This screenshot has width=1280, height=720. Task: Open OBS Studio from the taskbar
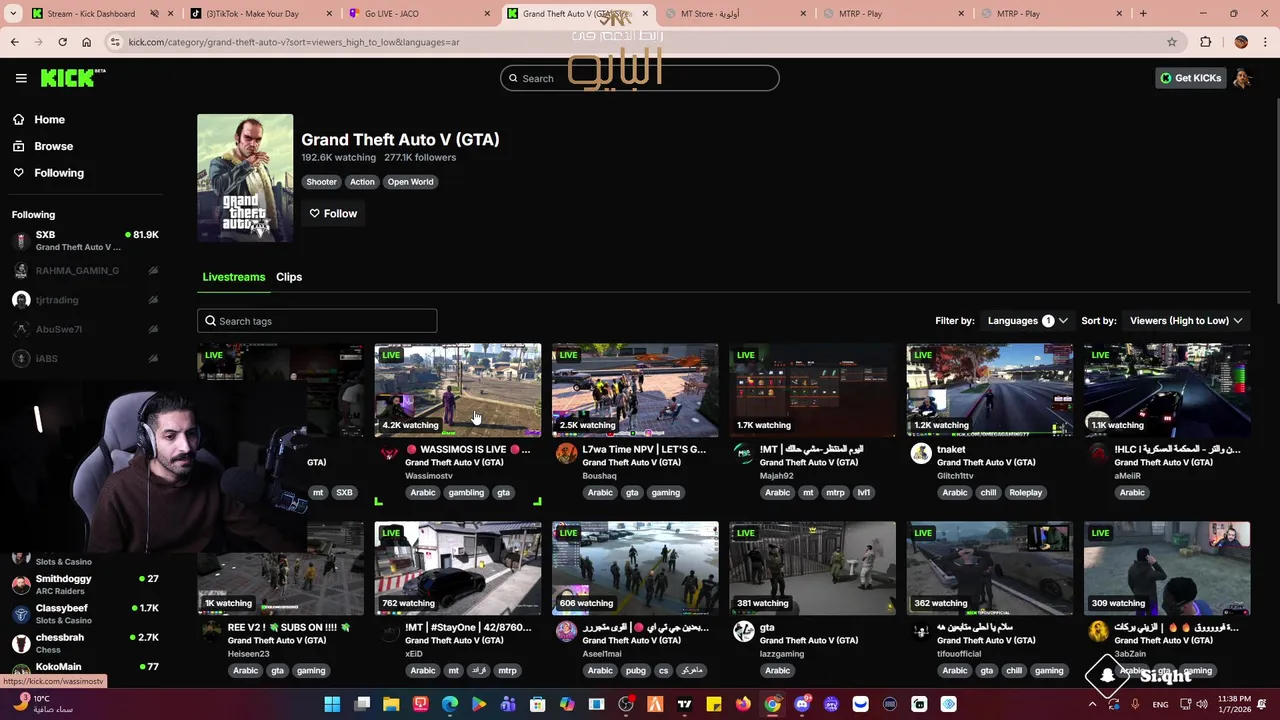pos(626,704)
